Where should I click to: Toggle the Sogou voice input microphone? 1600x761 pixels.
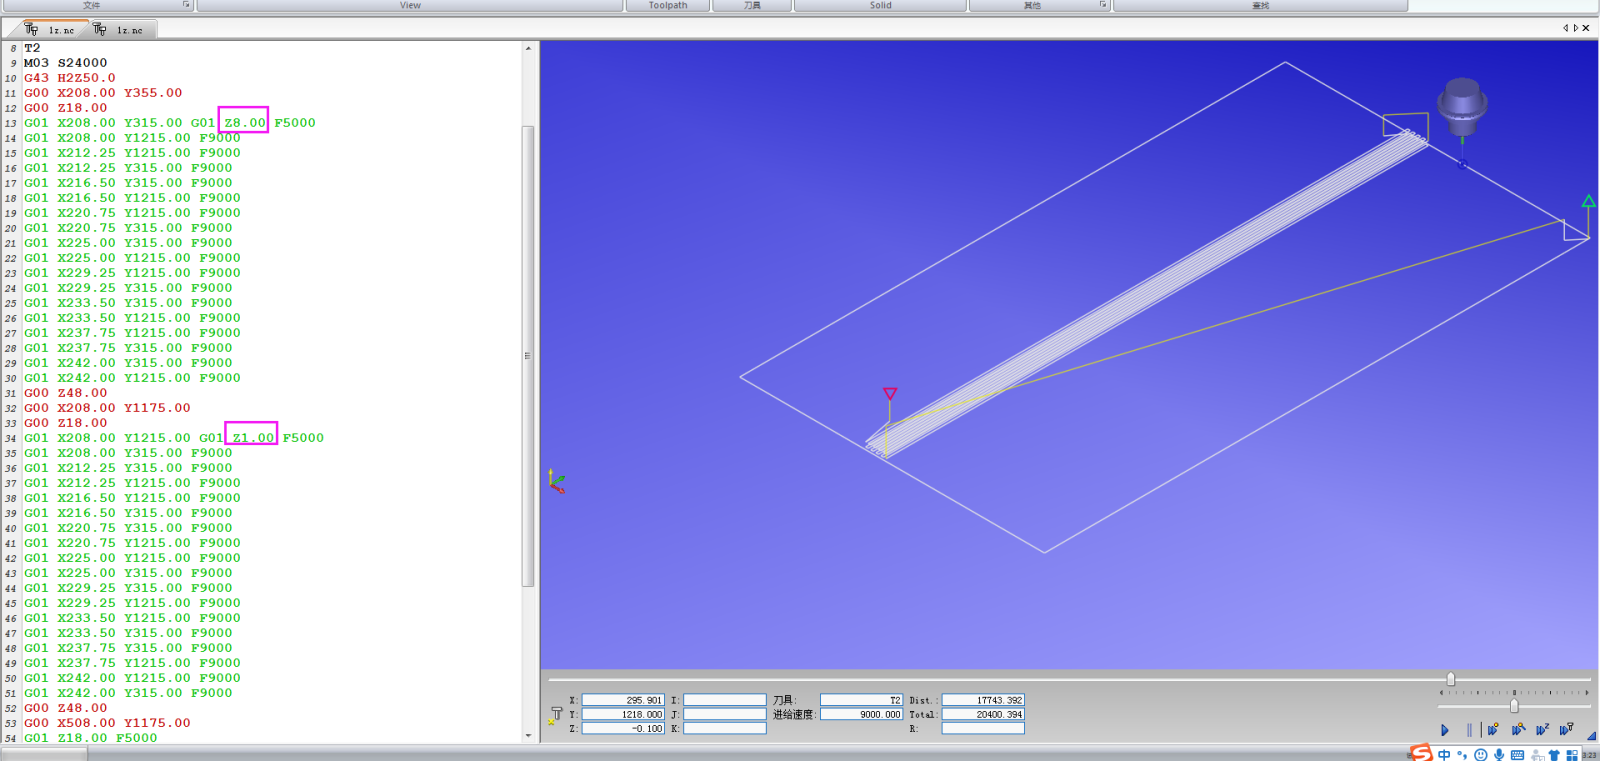click(x=1499, y=755)
